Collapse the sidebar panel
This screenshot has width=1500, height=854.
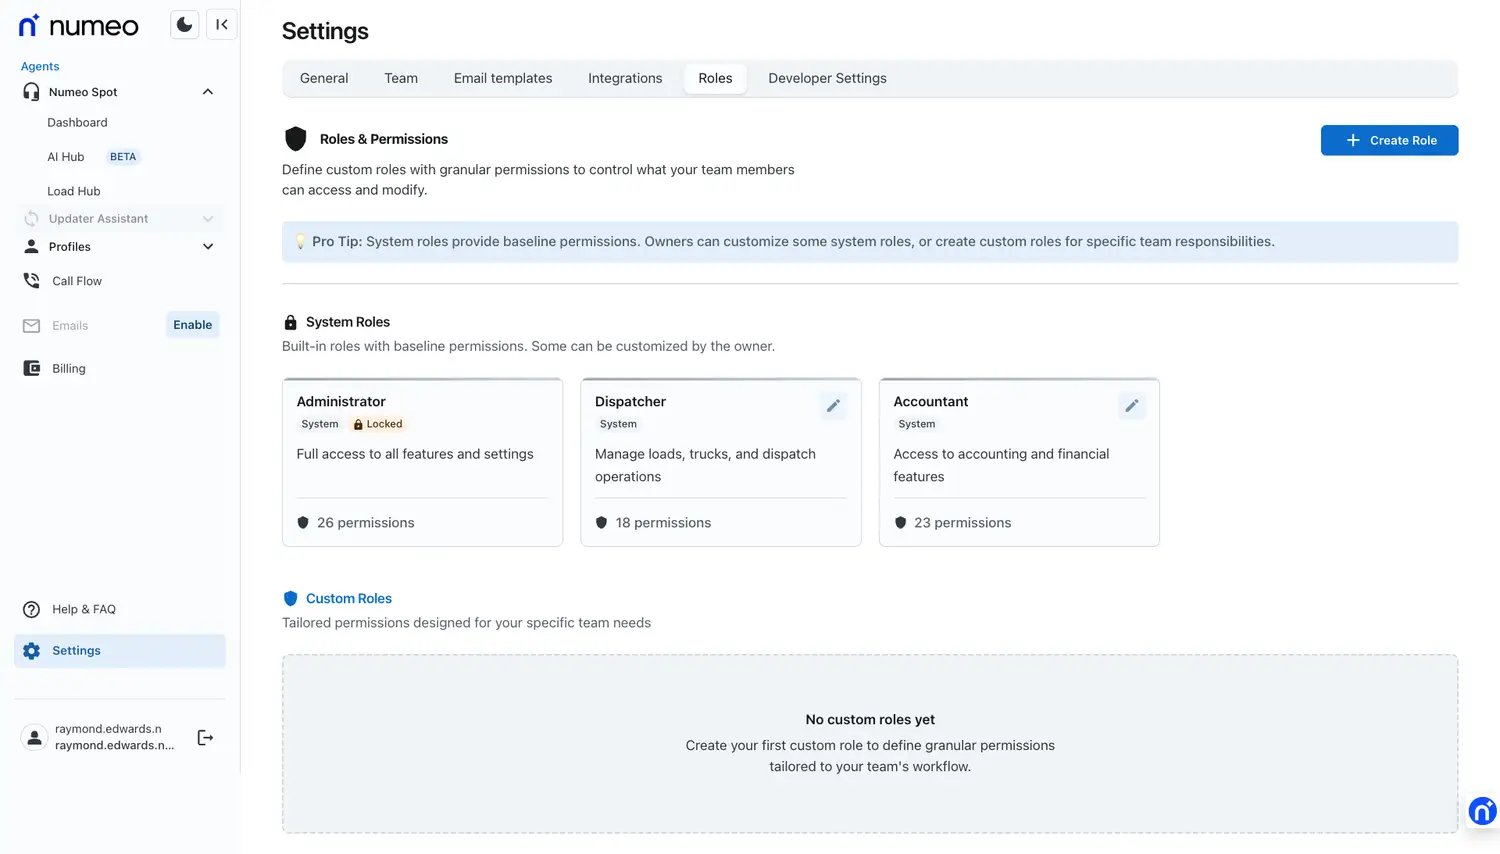222,25
